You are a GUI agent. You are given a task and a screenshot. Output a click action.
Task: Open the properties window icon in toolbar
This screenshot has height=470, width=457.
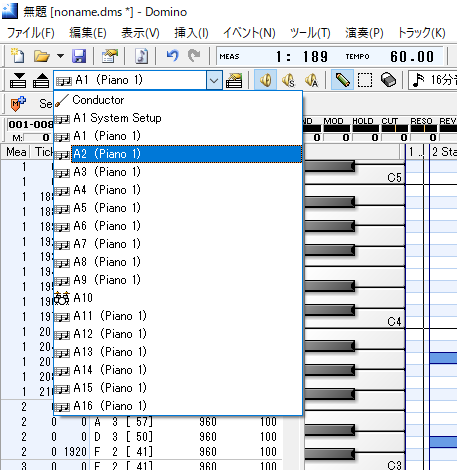click(x=110, y=56)
